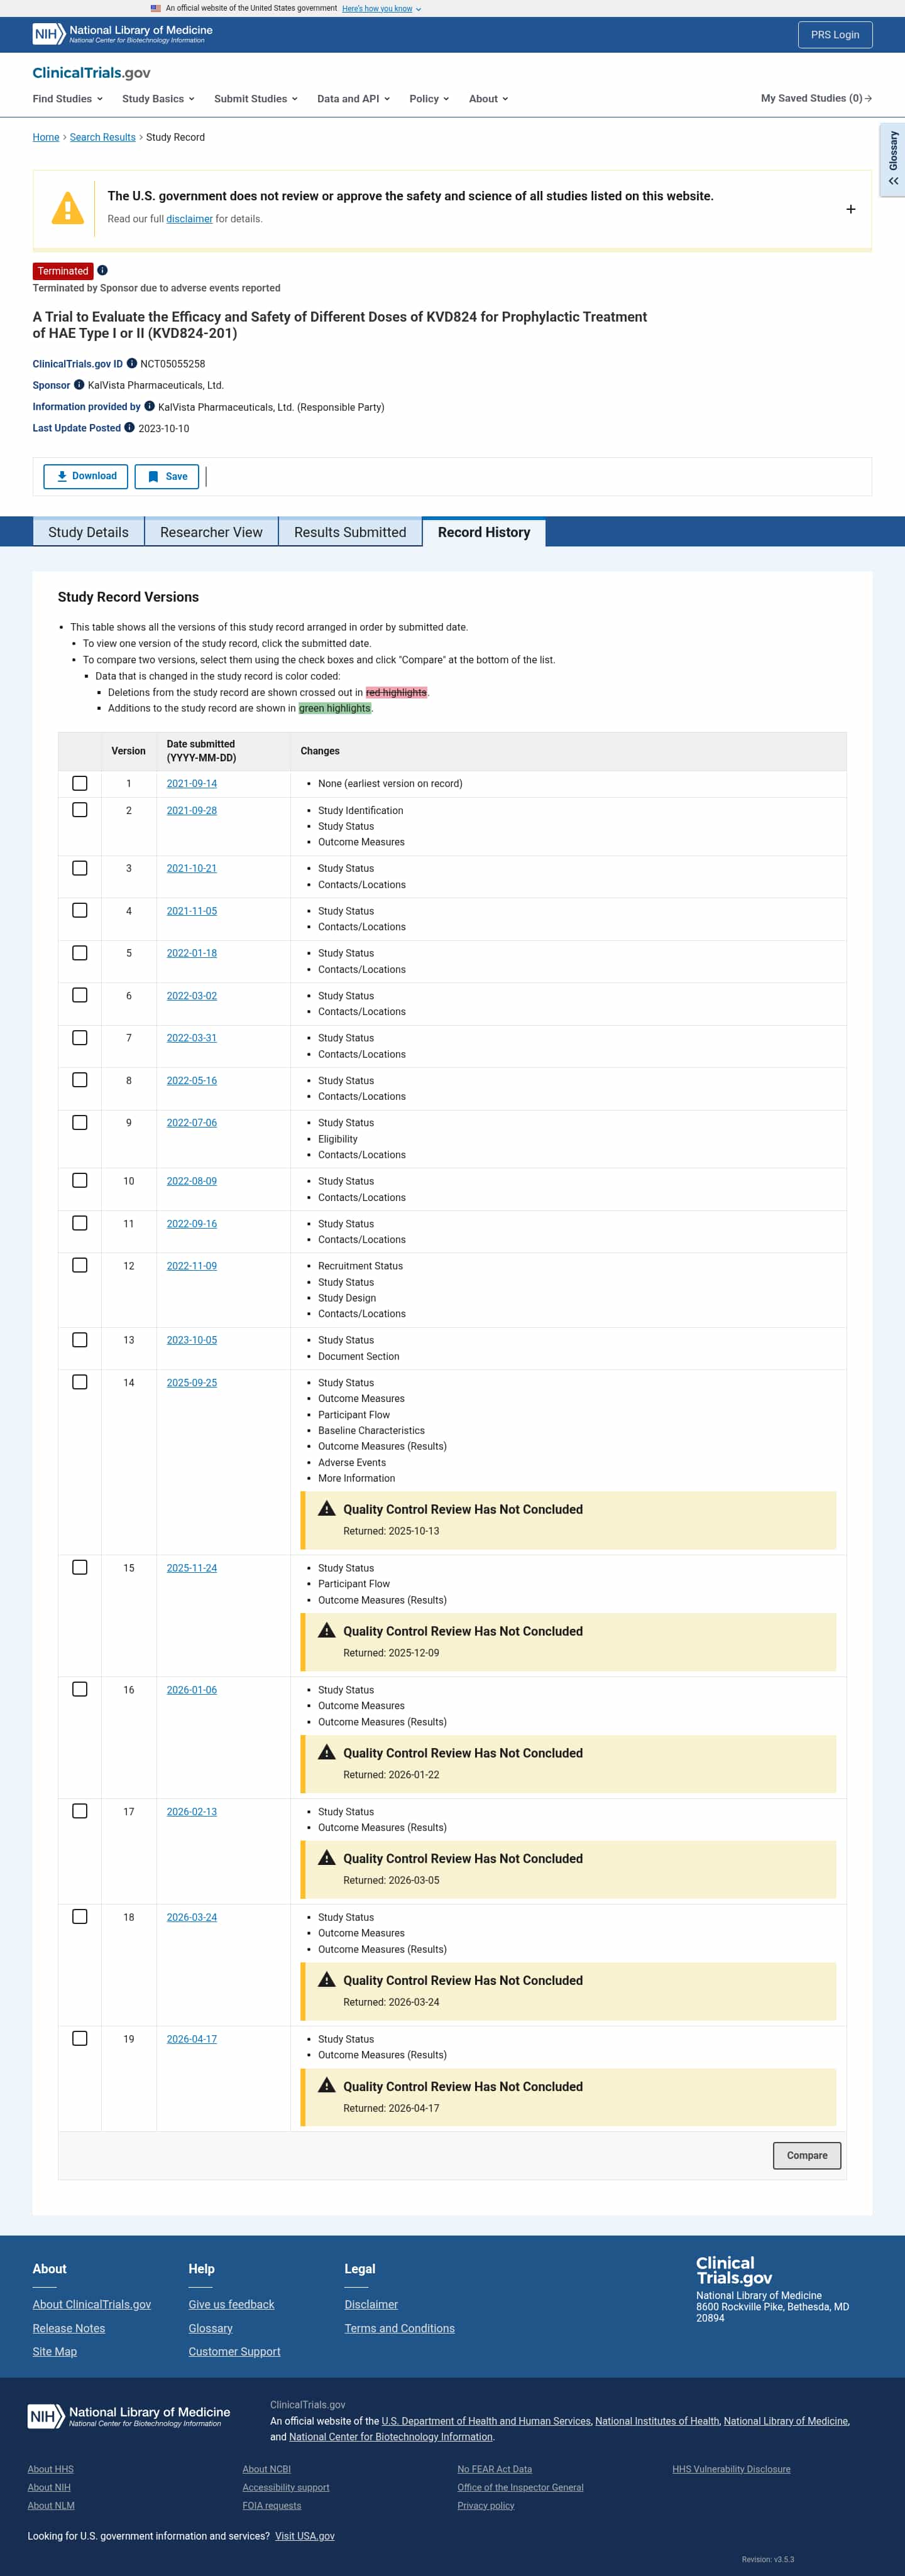Open the 2025-09-25 version link
The image size is (905, 2576).
click(192, 1383)
